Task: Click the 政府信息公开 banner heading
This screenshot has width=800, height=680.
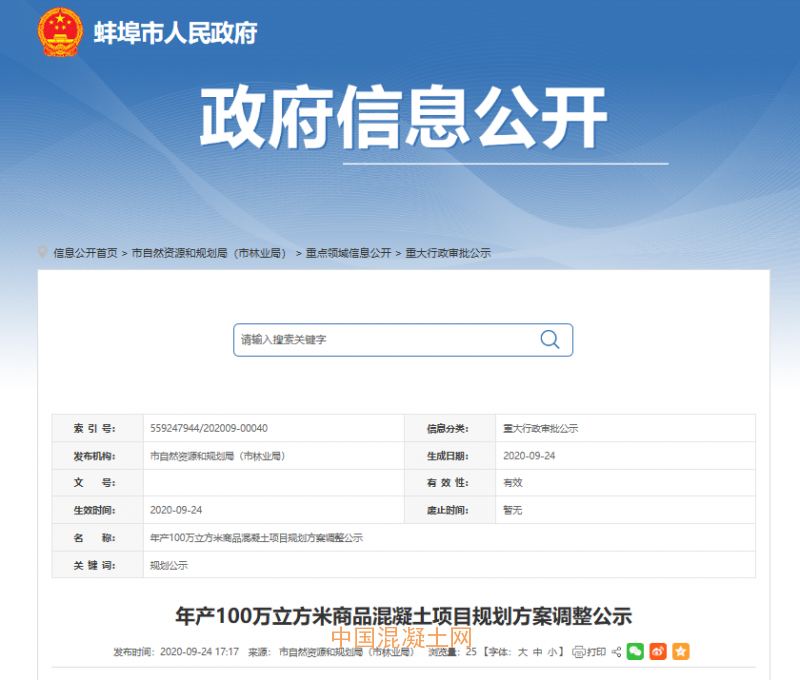Action: click(x=403, y=118)
